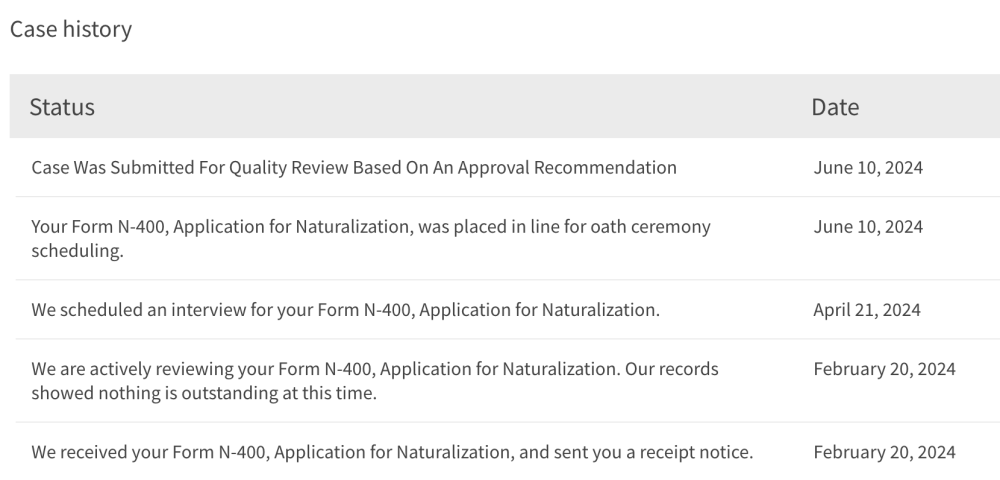Click 'Application for Naturalization' in the interview row

tap(540, 310)
